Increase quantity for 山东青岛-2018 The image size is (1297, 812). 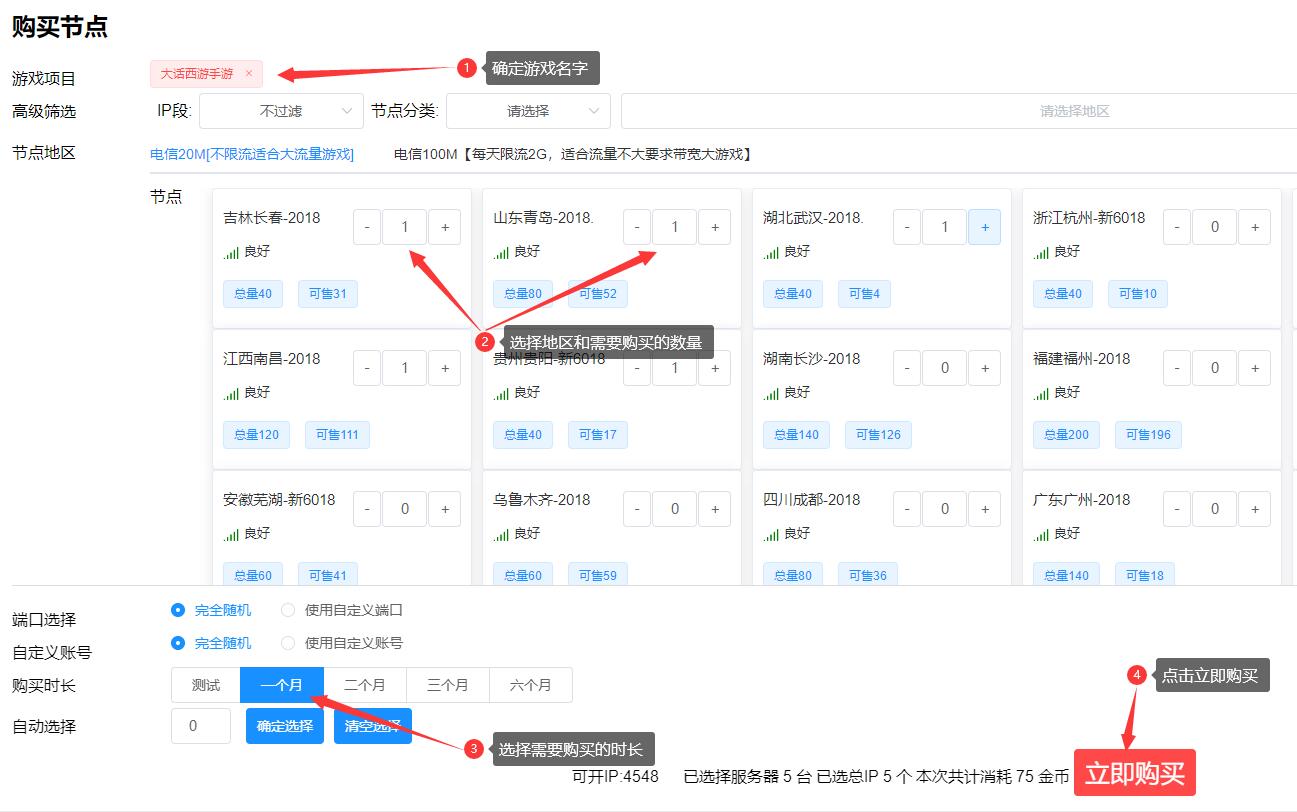tap(715, 227)
